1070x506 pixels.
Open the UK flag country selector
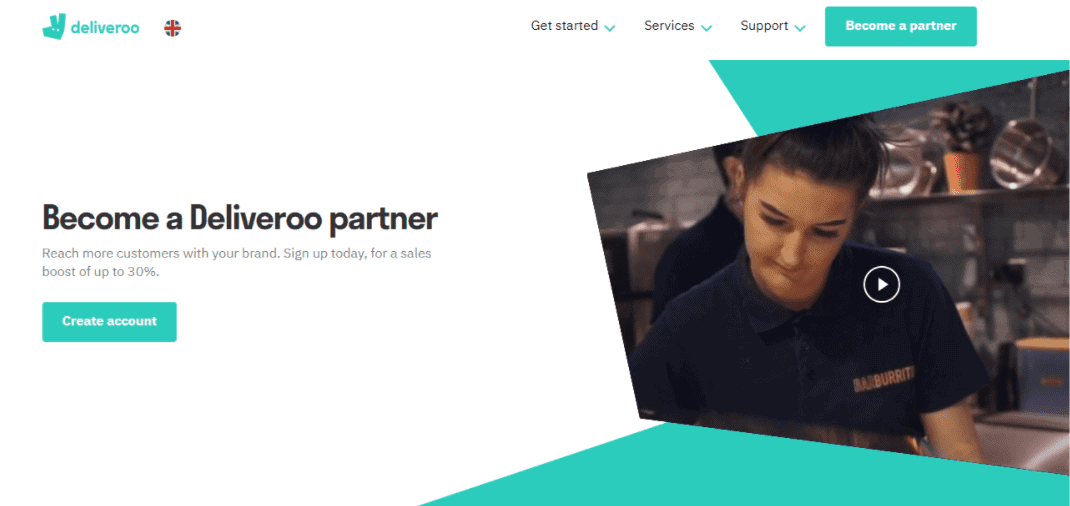click(173, 28)
